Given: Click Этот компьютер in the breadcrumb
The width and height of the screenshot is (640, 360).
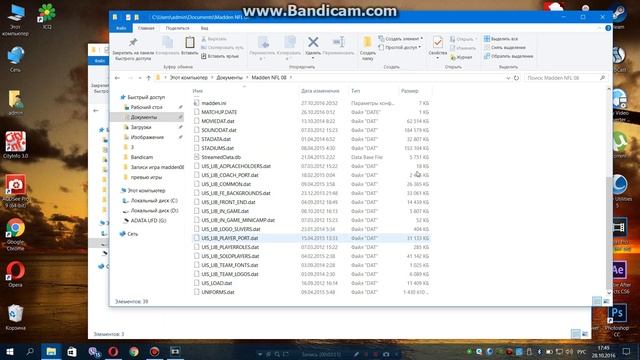Looking at the screenshot, I should [189, 78].
